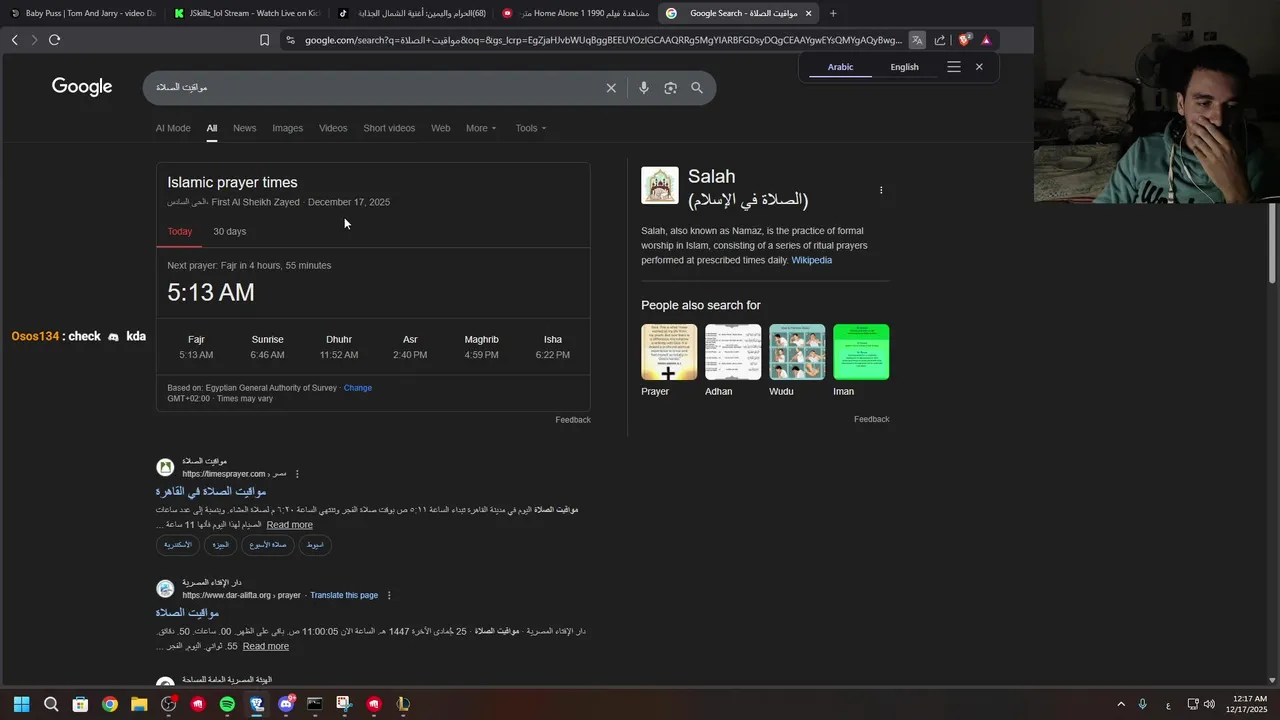Click the browser address bar URL

point(602,40)
